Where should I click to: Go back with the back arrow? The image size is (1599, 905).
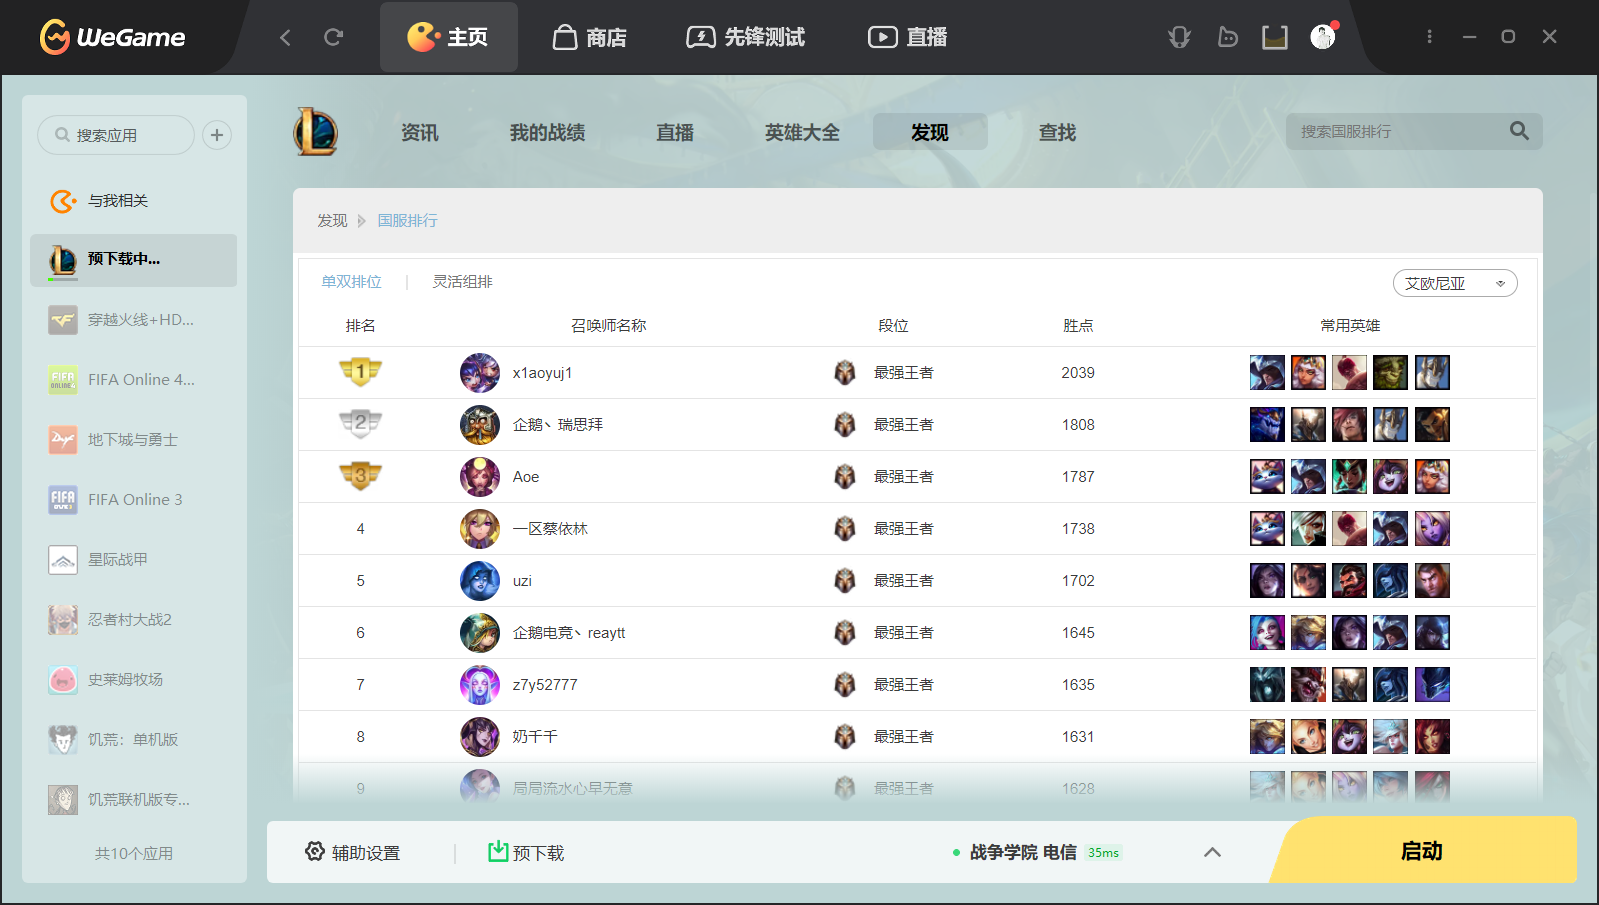tap(286, 37)
